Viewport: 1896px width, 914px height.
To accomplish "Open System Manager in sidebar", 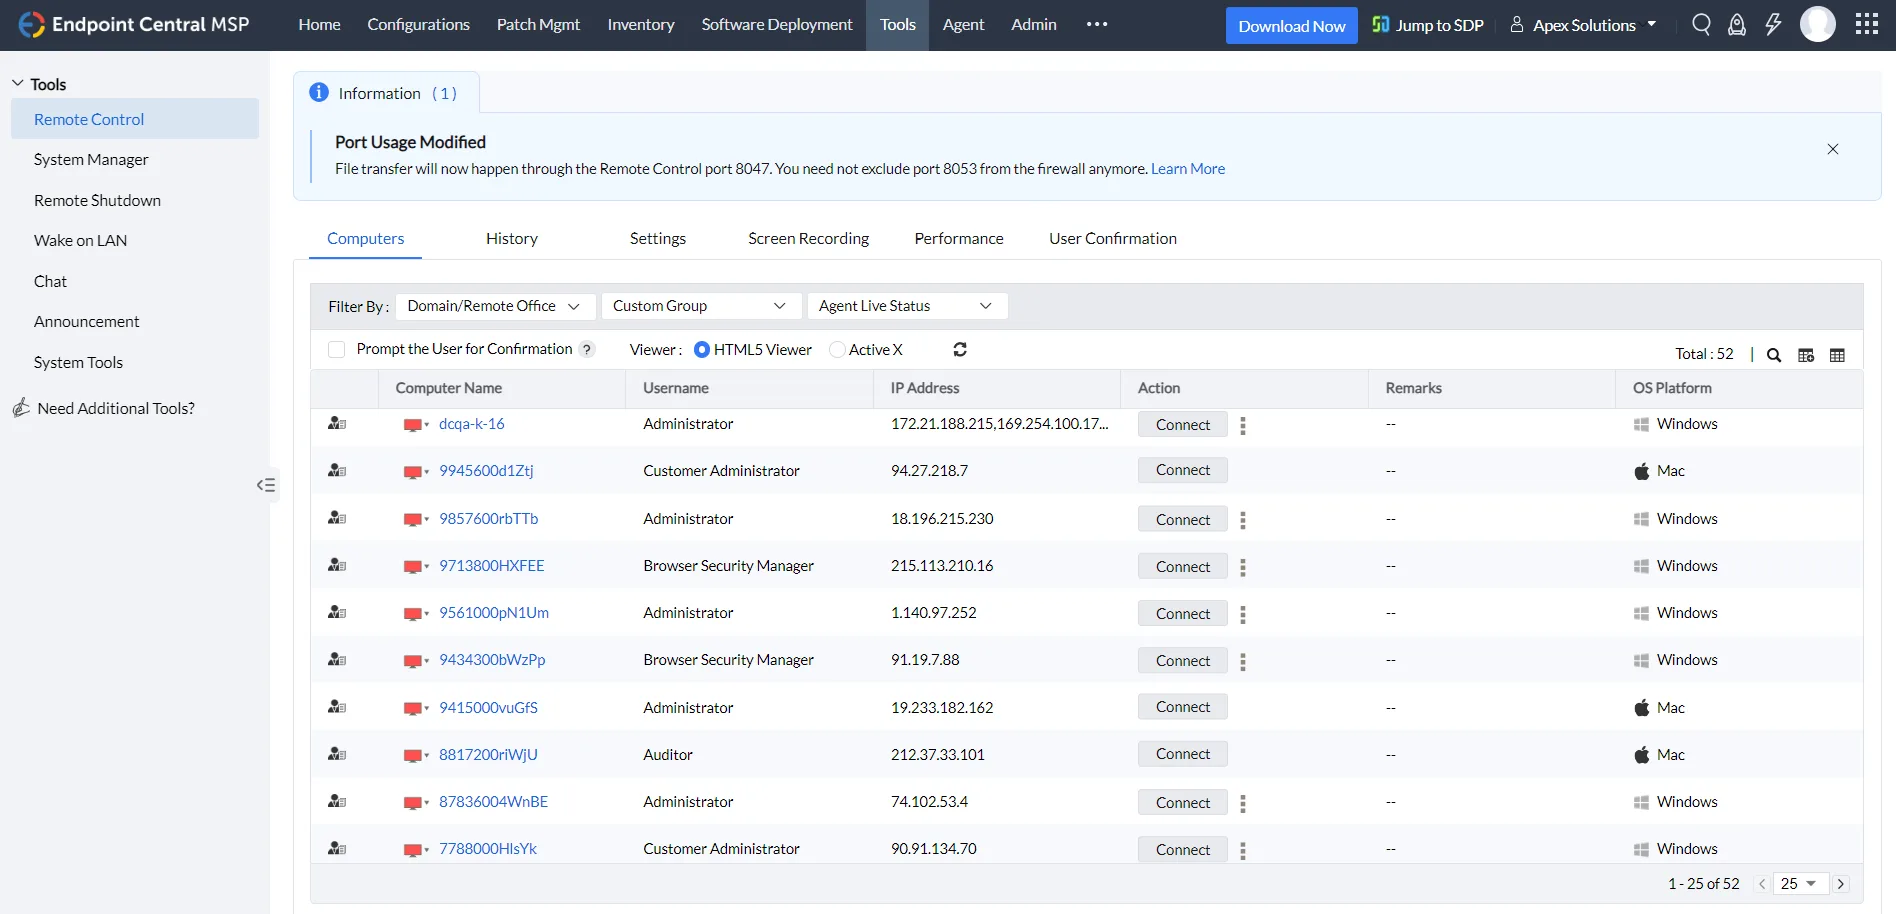I will 91,159.
